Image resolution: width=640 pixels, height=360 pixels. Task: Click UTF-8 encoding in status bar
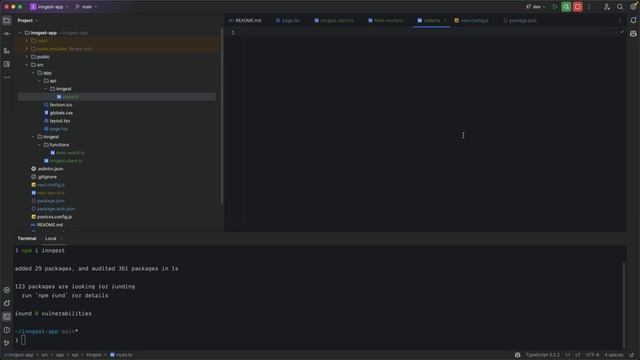pos(592,355)
